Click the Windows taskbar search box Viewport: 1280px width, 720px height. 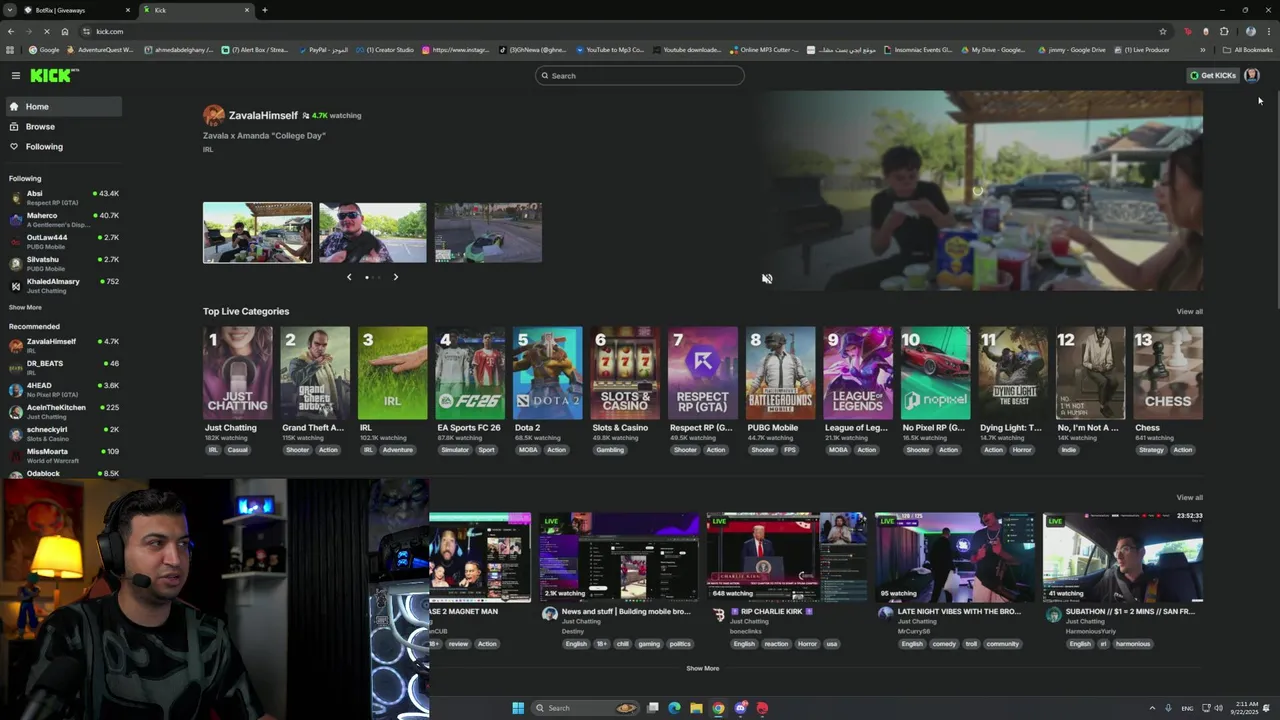pyautogui.click(x=585, y=708)
